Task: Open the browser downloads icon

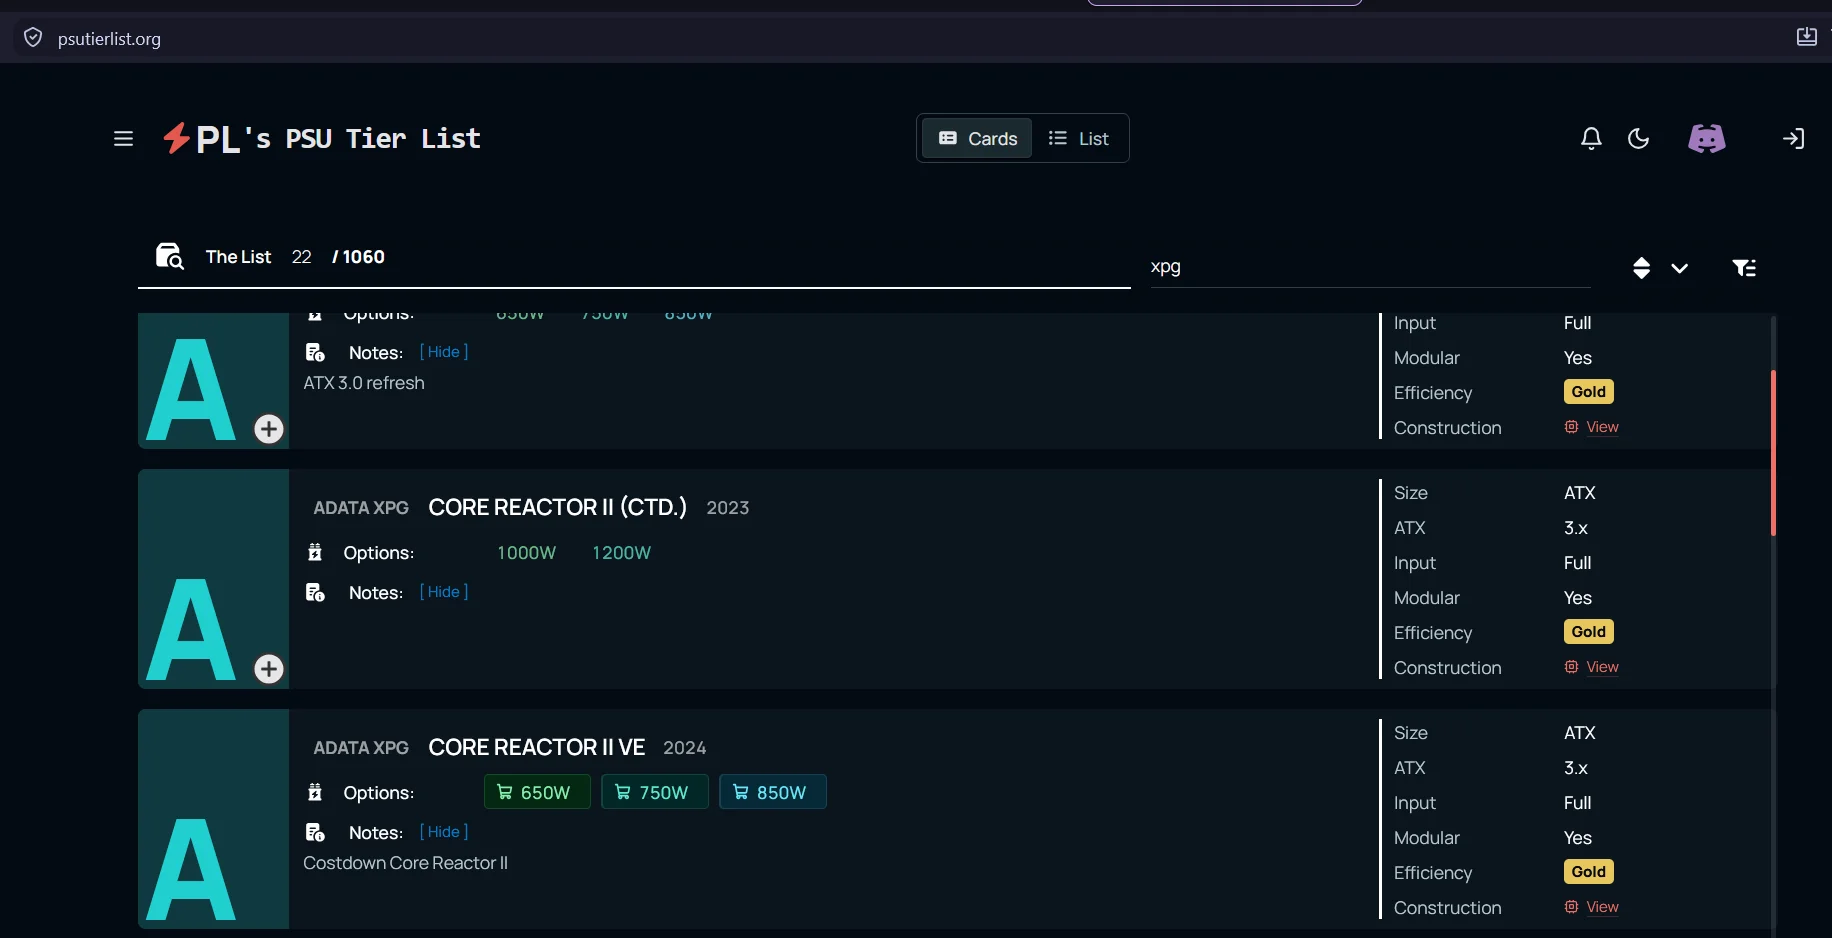Action: (x=1807, y=37)
